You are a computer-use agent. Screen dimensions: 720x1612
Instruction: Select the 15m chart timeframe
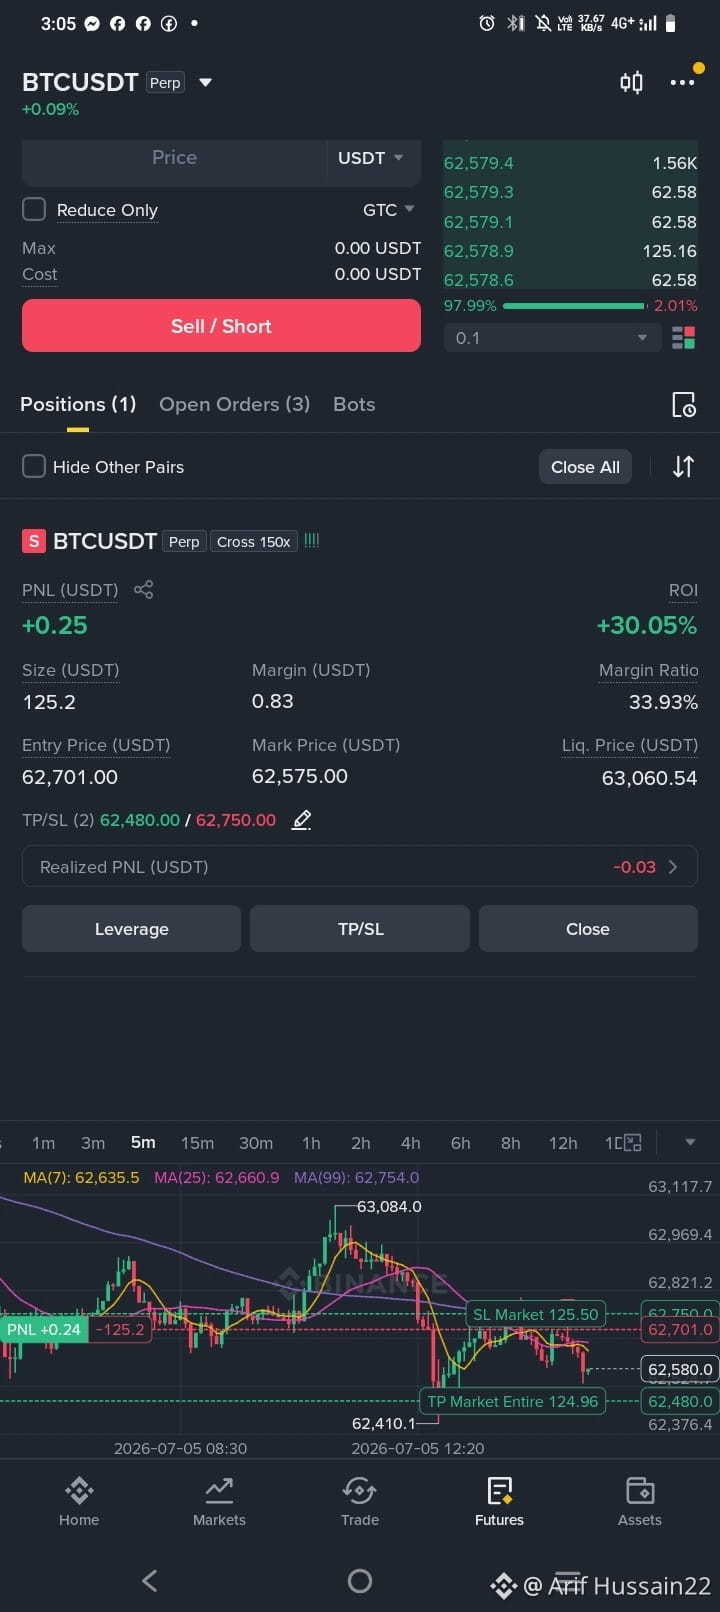click(x=197, y=1142)
